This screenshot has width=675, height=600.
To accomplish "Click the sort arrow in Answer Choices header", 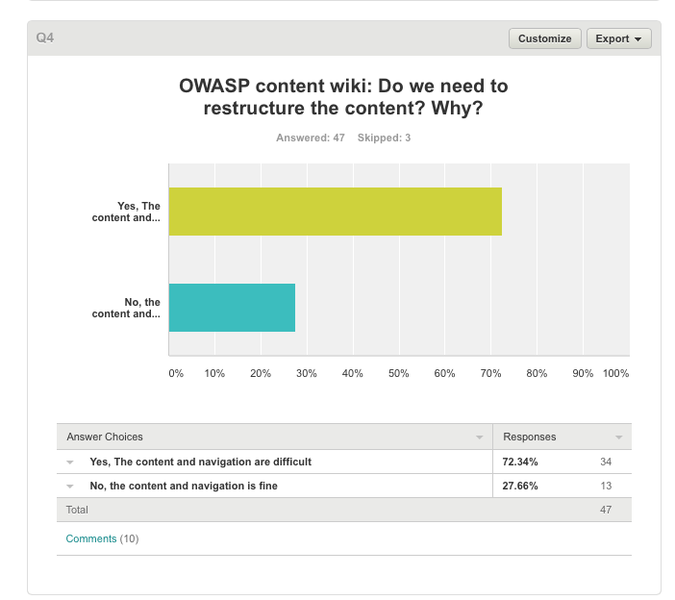I will (479, 437).
